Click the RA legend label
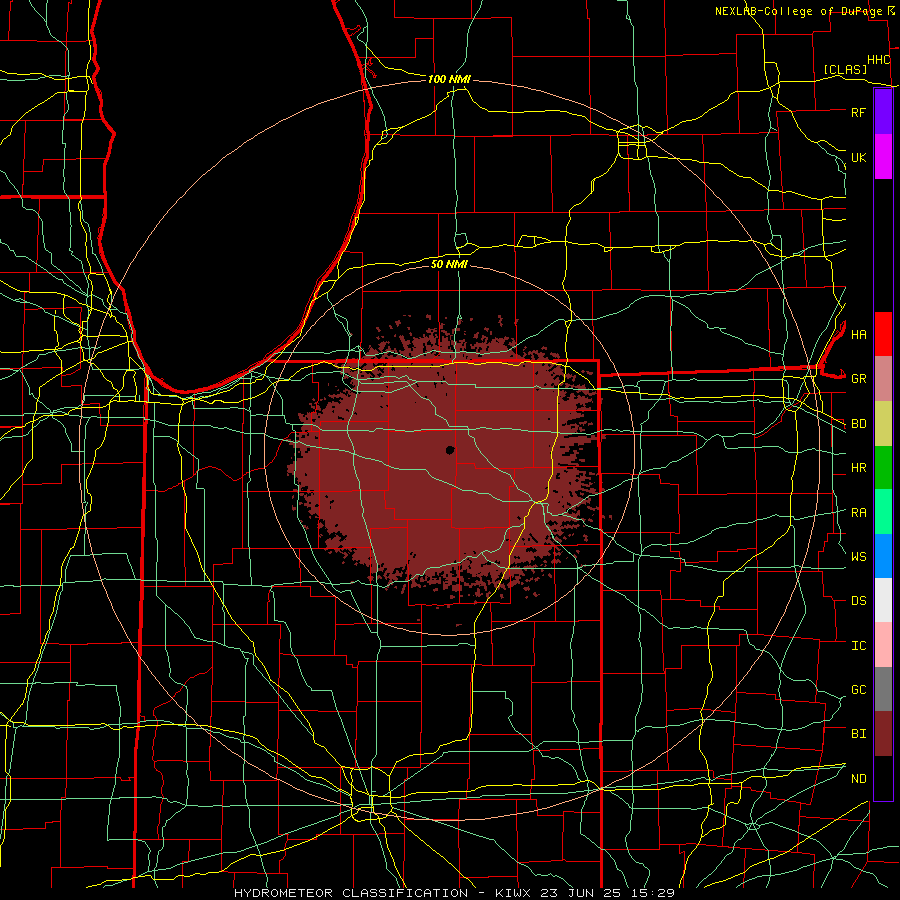Viewport: 900px width, 900px height. pyautogui.click(x=858, y=513)
